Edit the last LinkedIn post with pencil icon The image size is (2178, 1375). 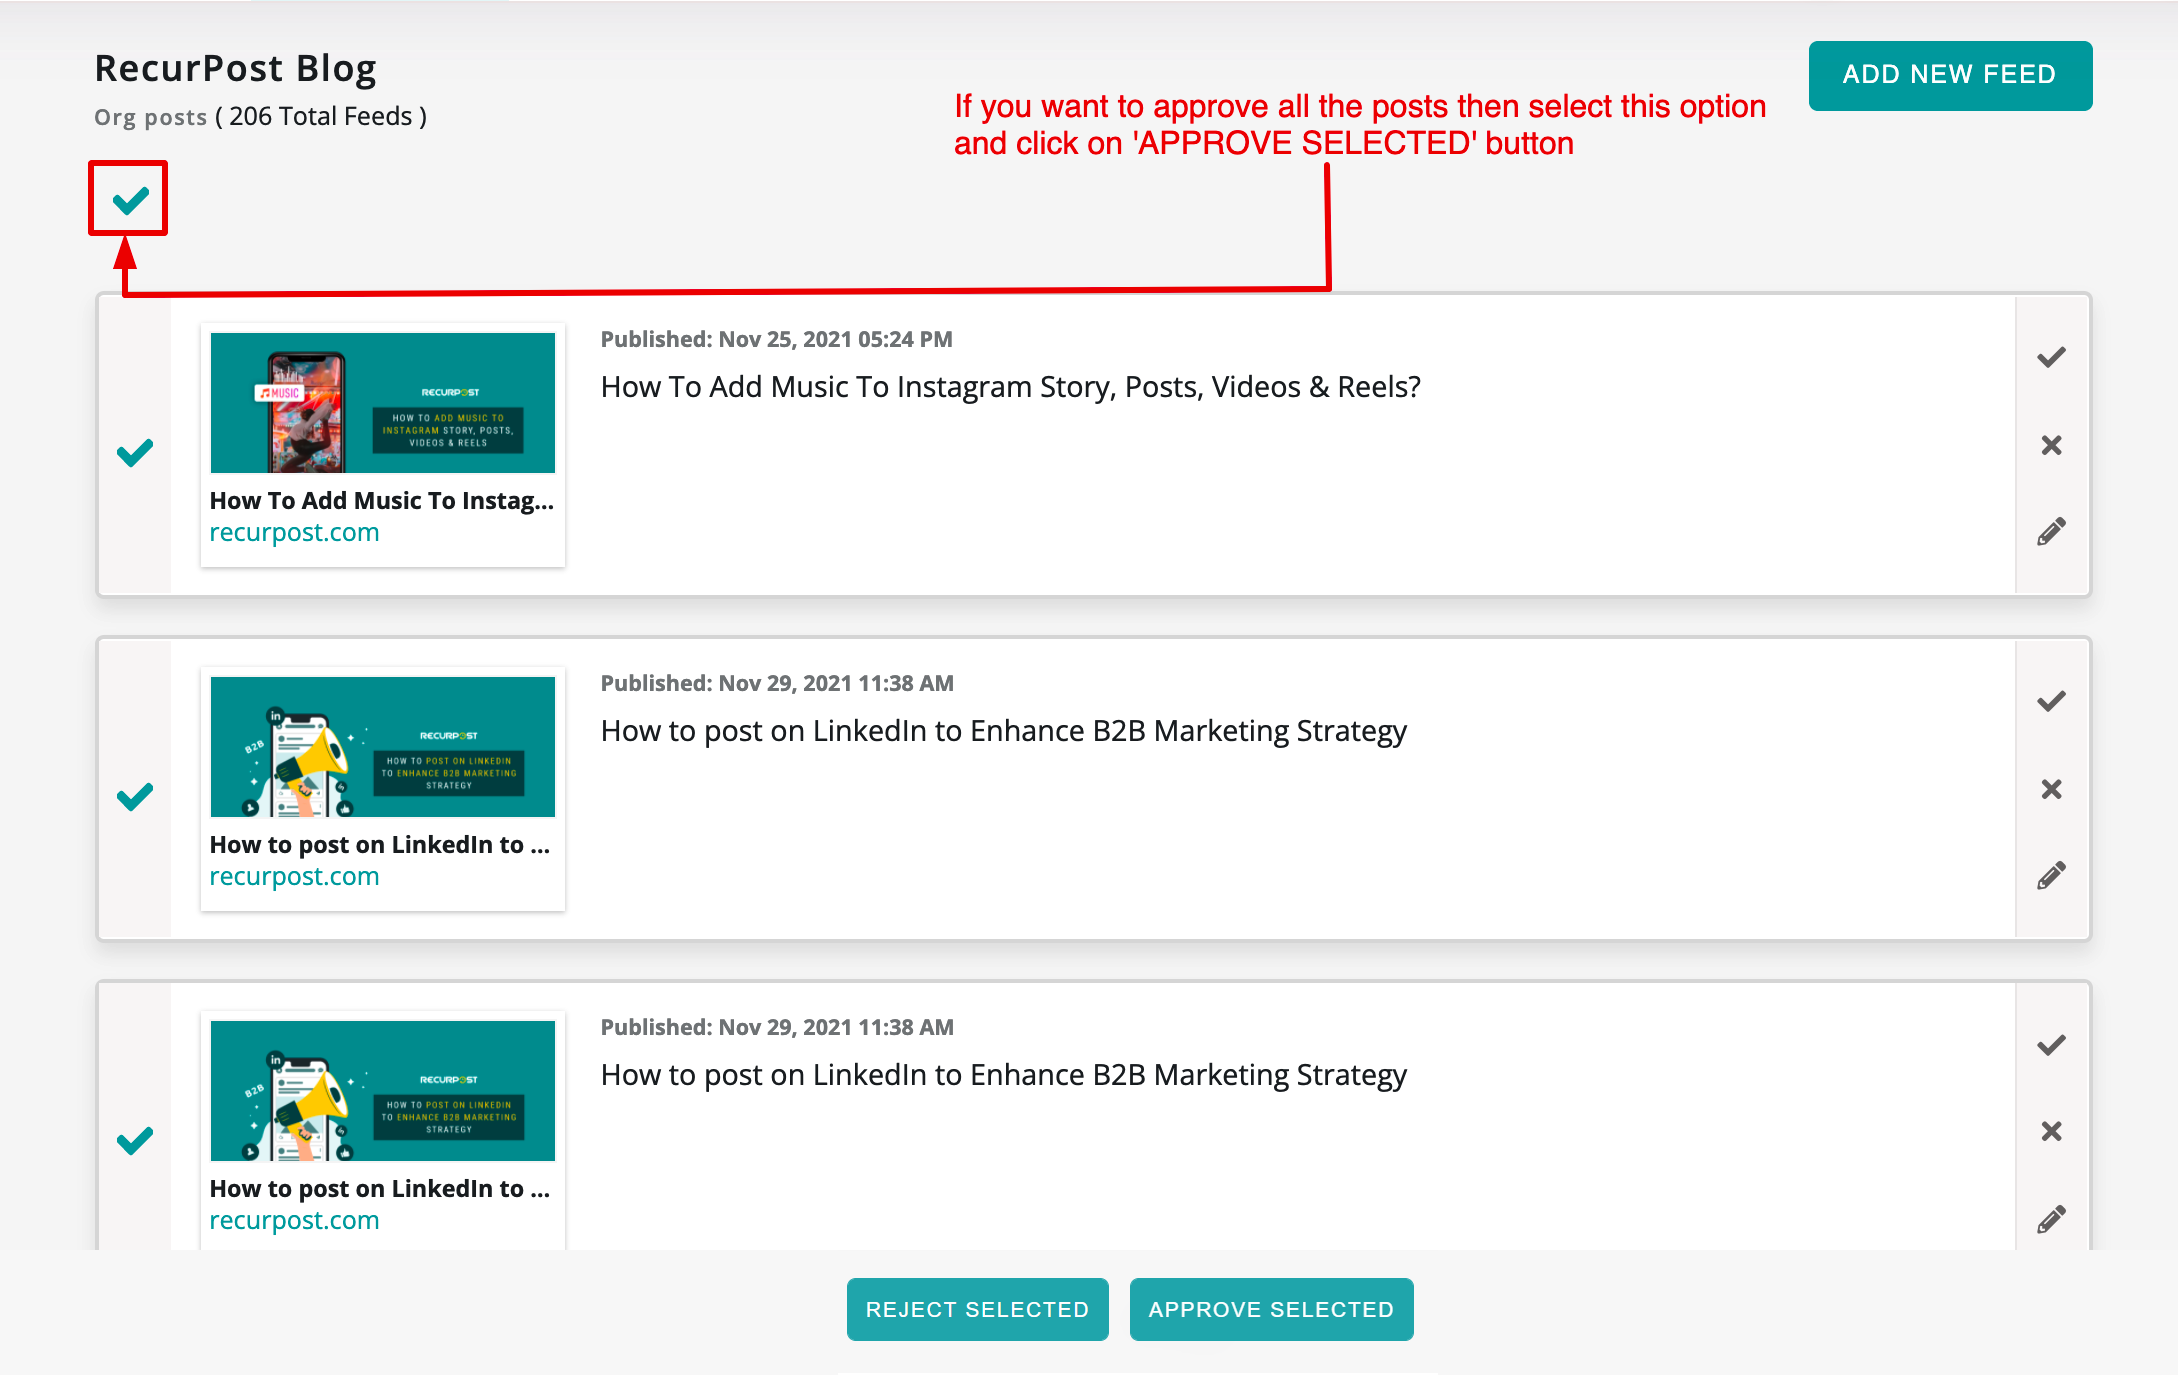coord(2051,1219)
